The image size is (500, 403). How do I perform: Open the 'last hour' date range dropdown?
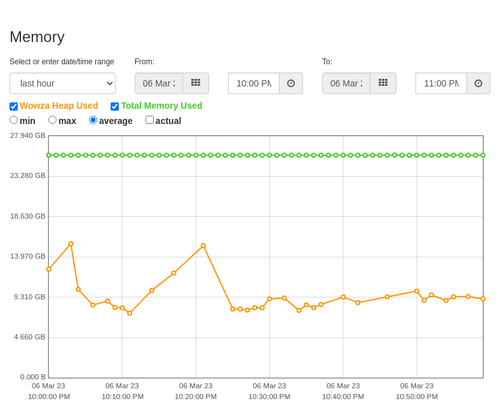63,83
